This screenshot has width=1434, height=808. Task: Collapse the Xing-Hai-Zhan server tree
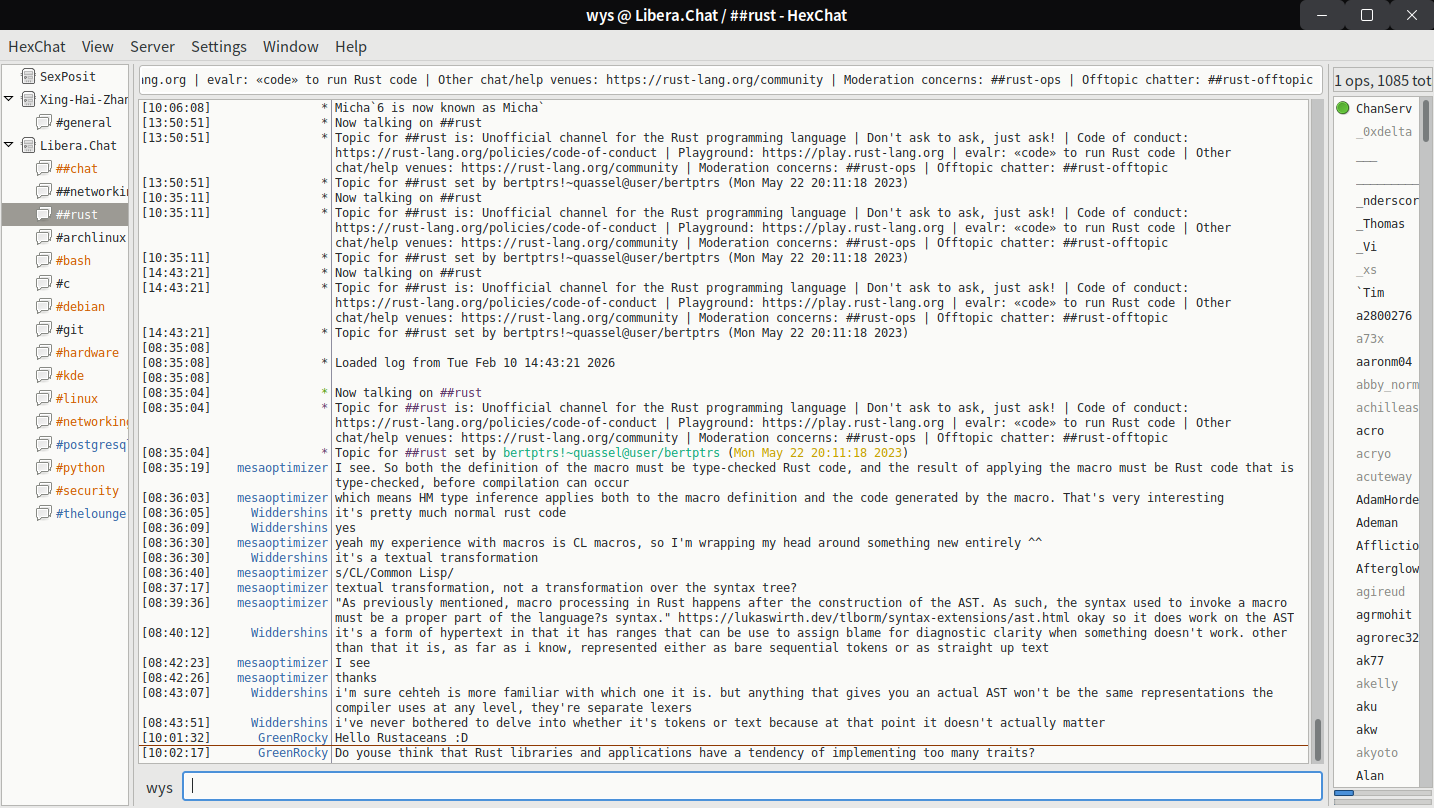click(9, 99)
